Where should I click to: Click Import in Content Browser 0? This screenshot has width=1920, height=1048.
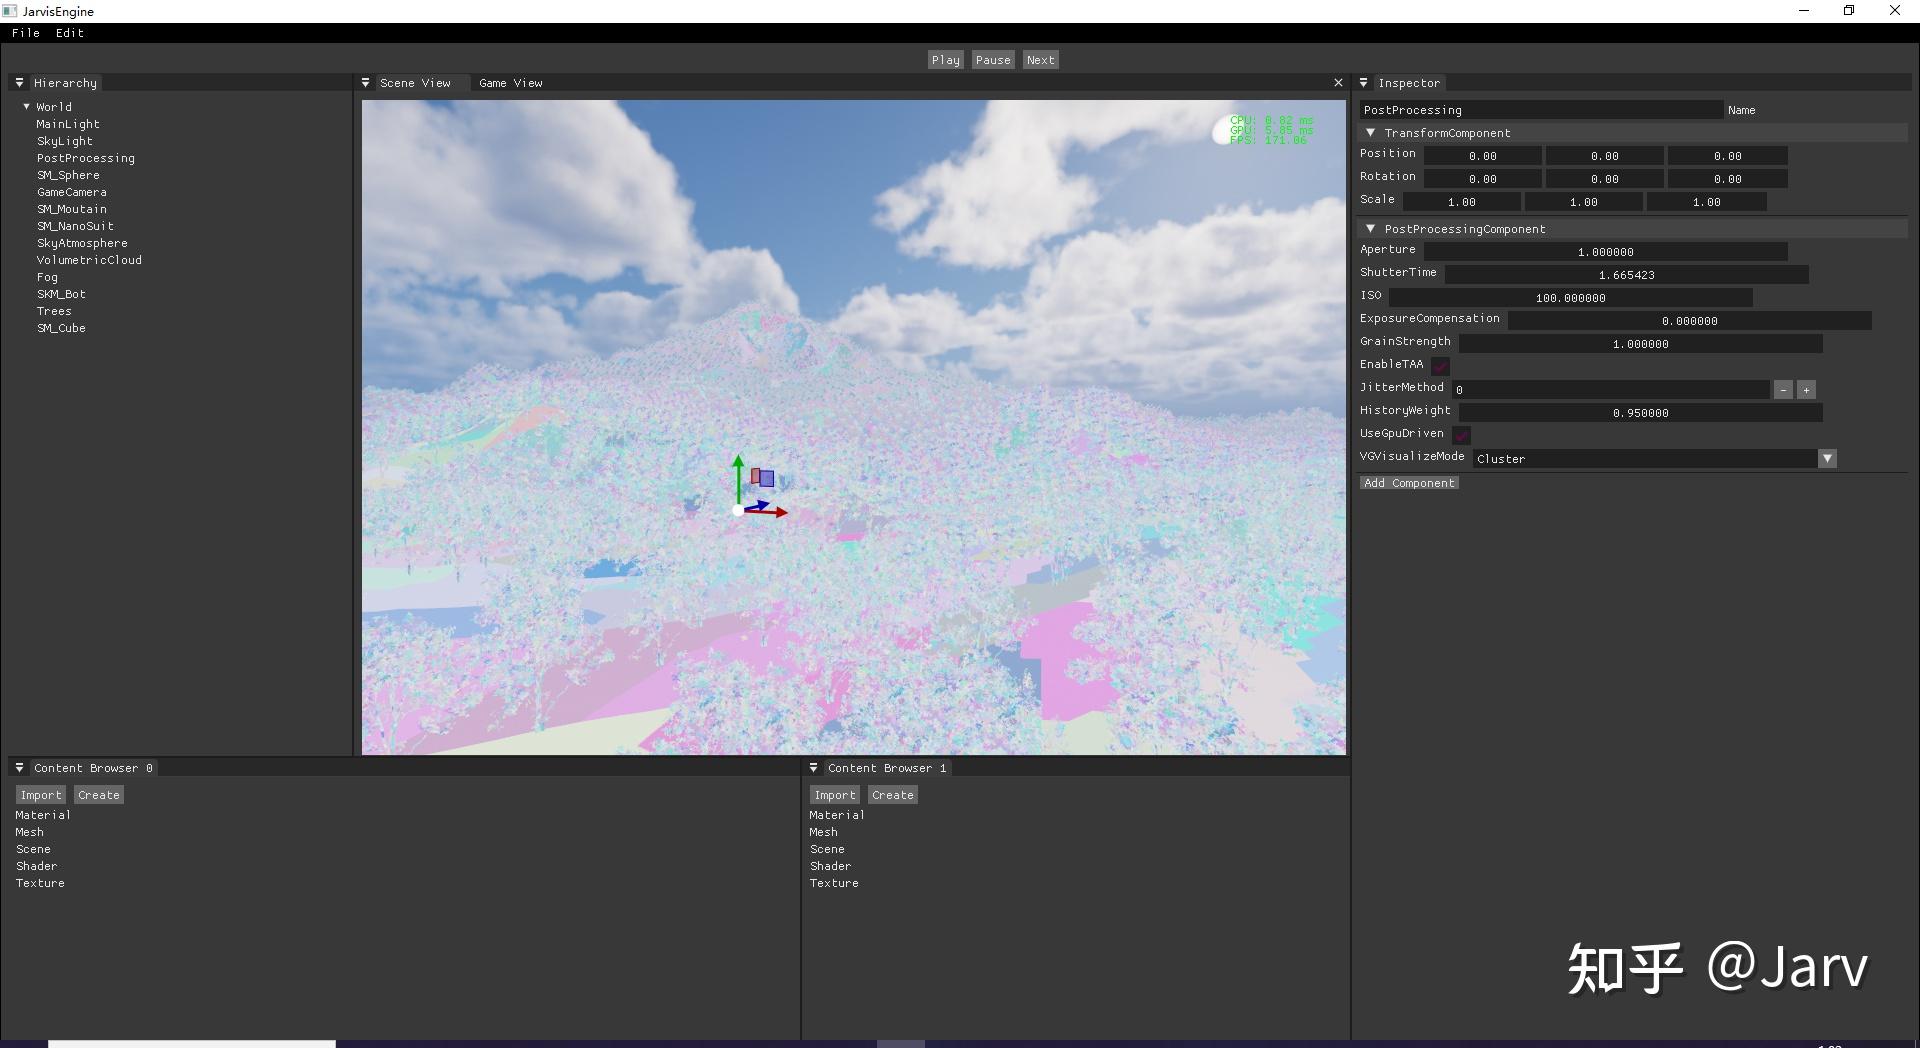40,794
